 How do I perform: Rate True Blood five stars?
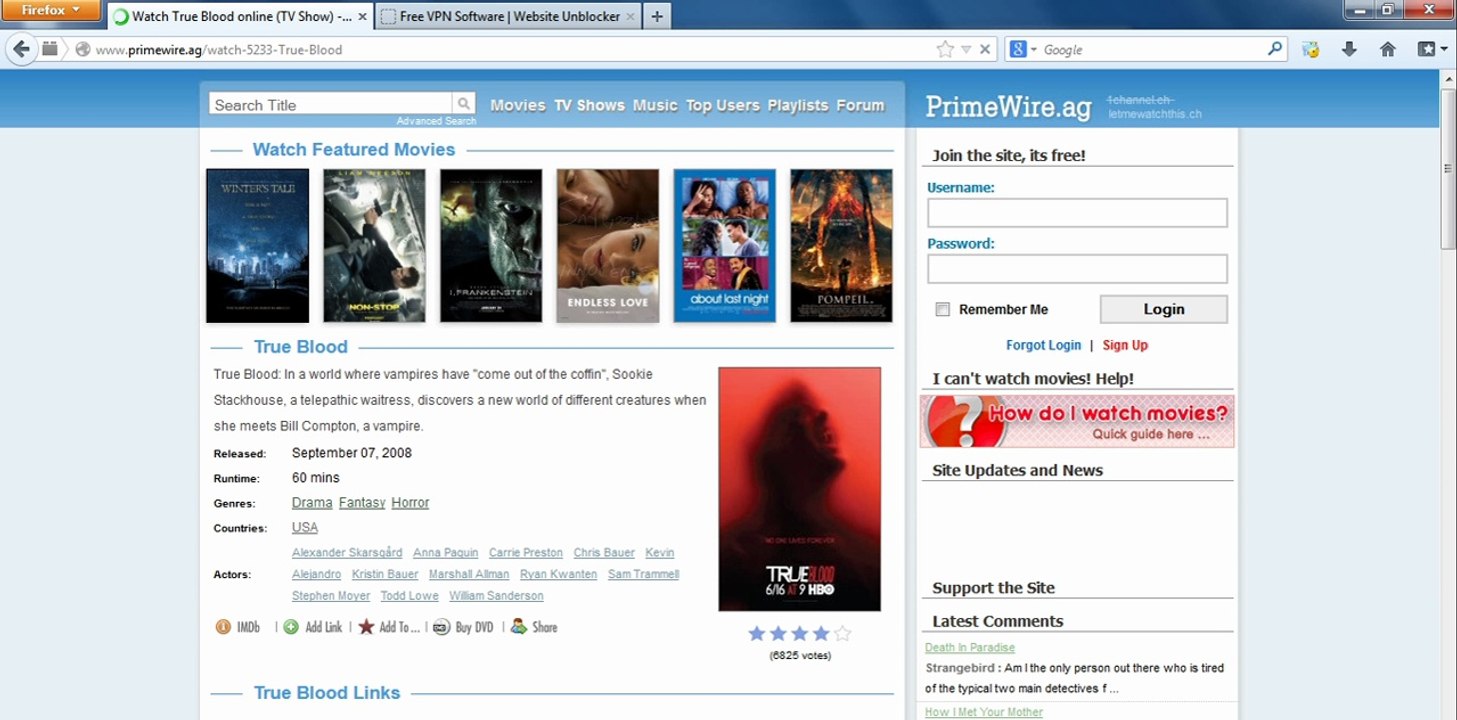[x=843, y=633]
